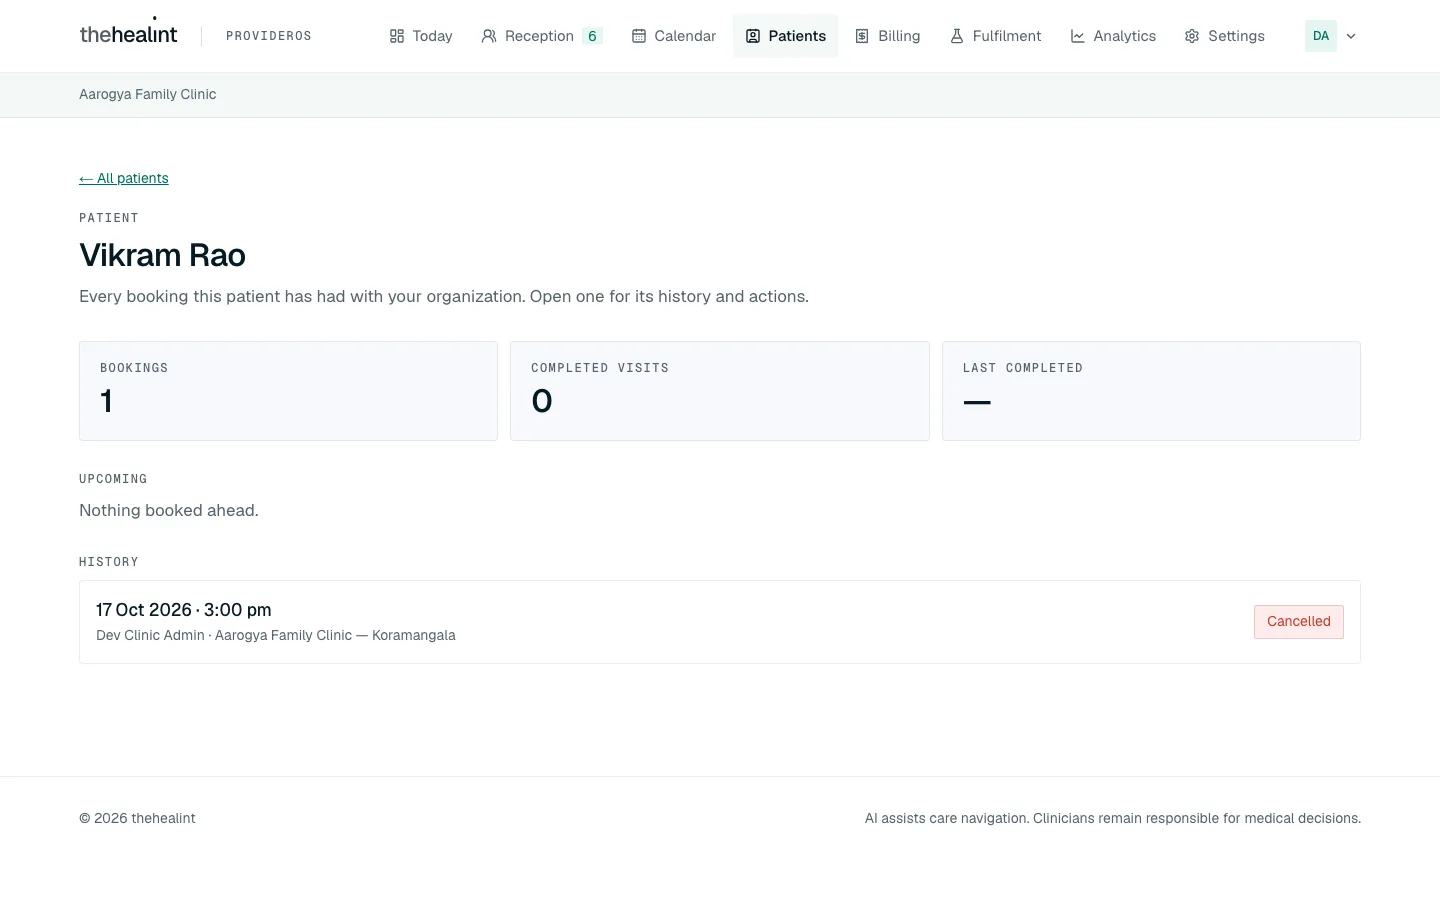
Task: Click the PROVIDEROS label
Action: pyautogui.click(x=269, y=36)
